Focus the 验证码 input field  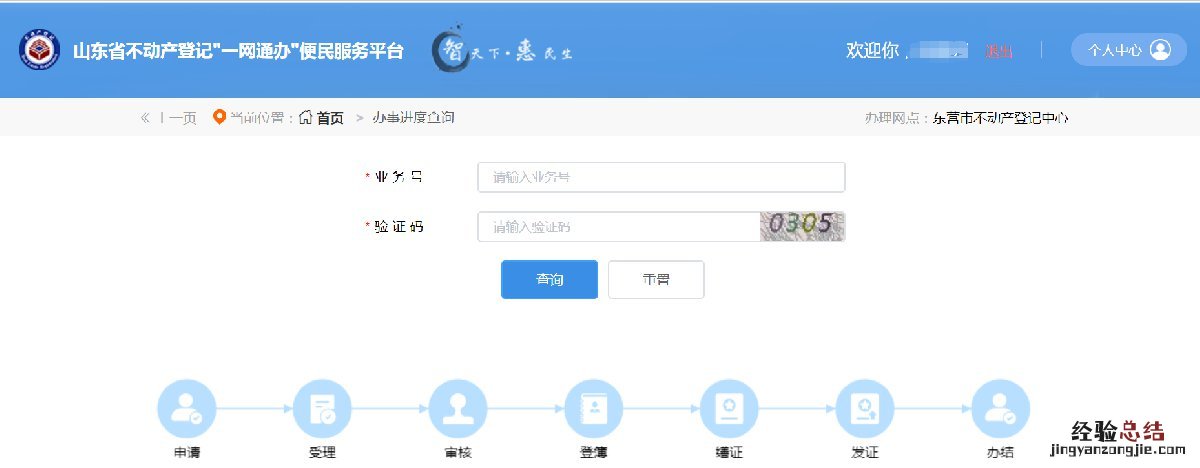(x=619, y=227)
